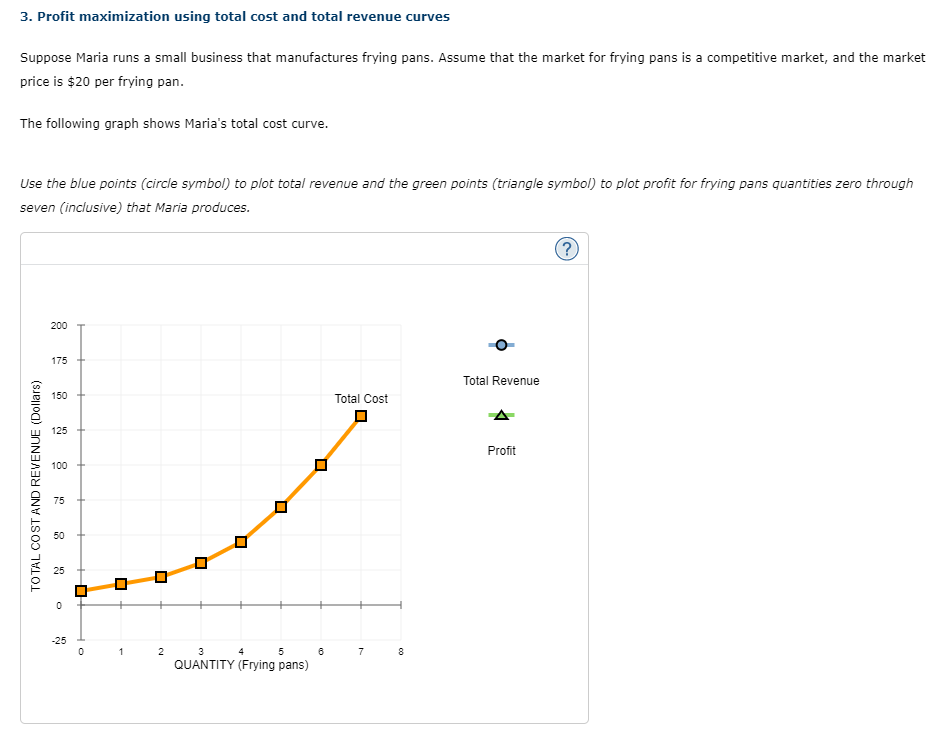
Task: Click the Total Cost curve label on graph
Action: coord(360,398)
